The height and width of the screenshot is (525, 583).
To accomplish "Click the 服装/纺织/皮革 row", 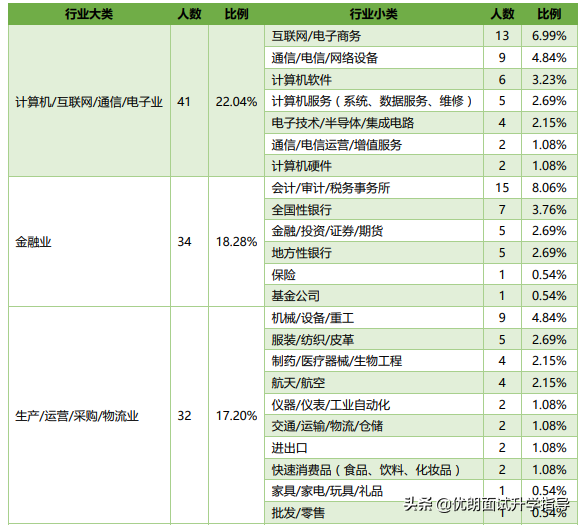I will click(x=421, y=339).
